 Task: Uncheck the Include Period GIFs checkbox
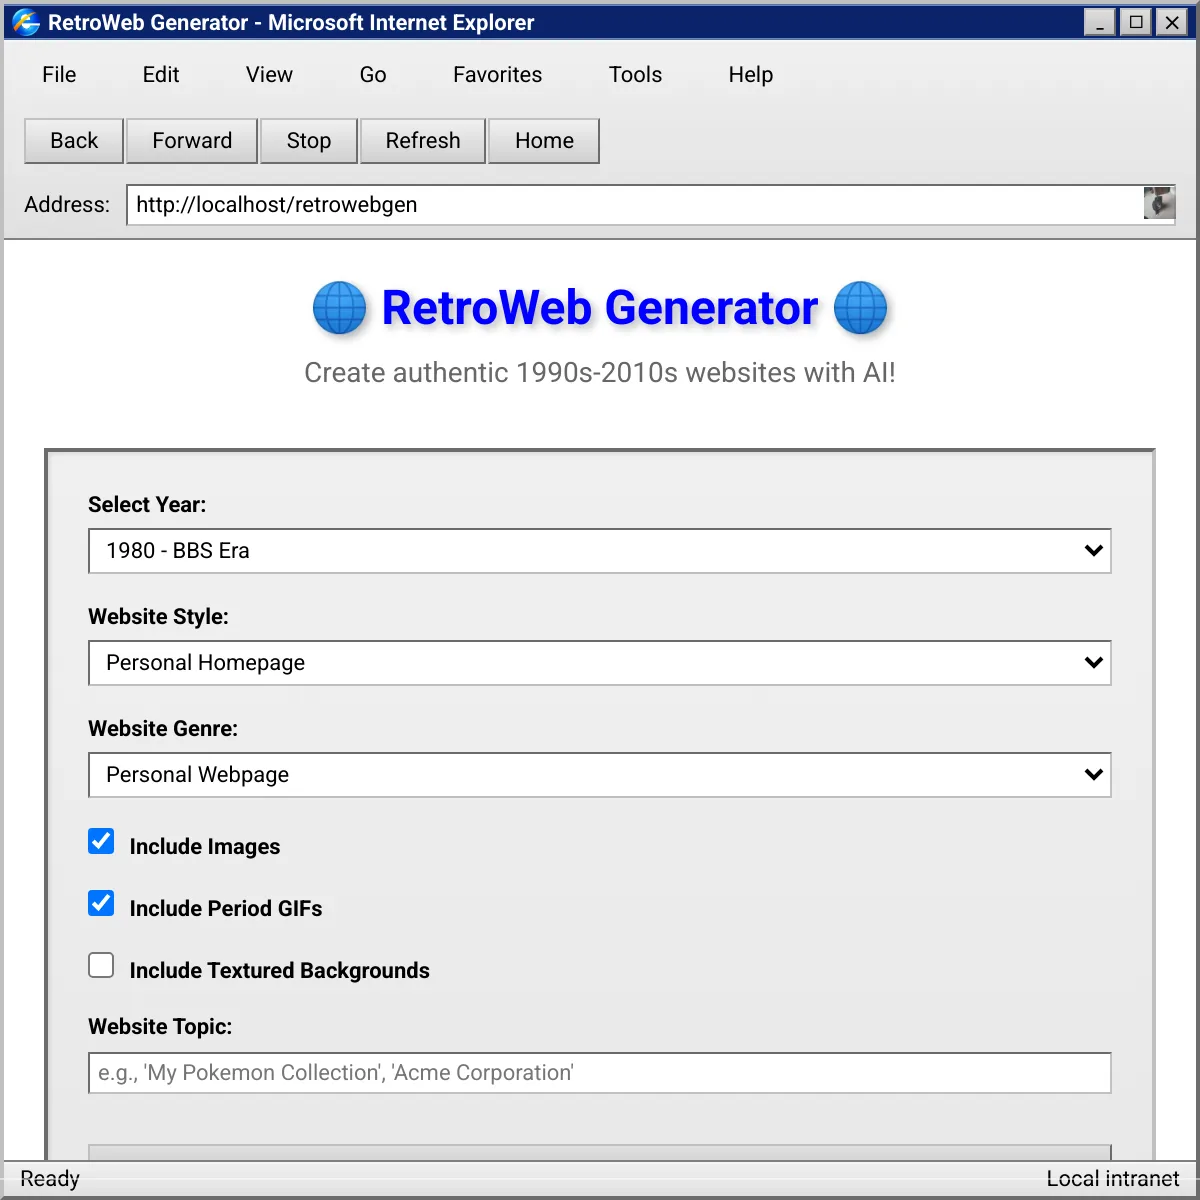coord(101,903)
